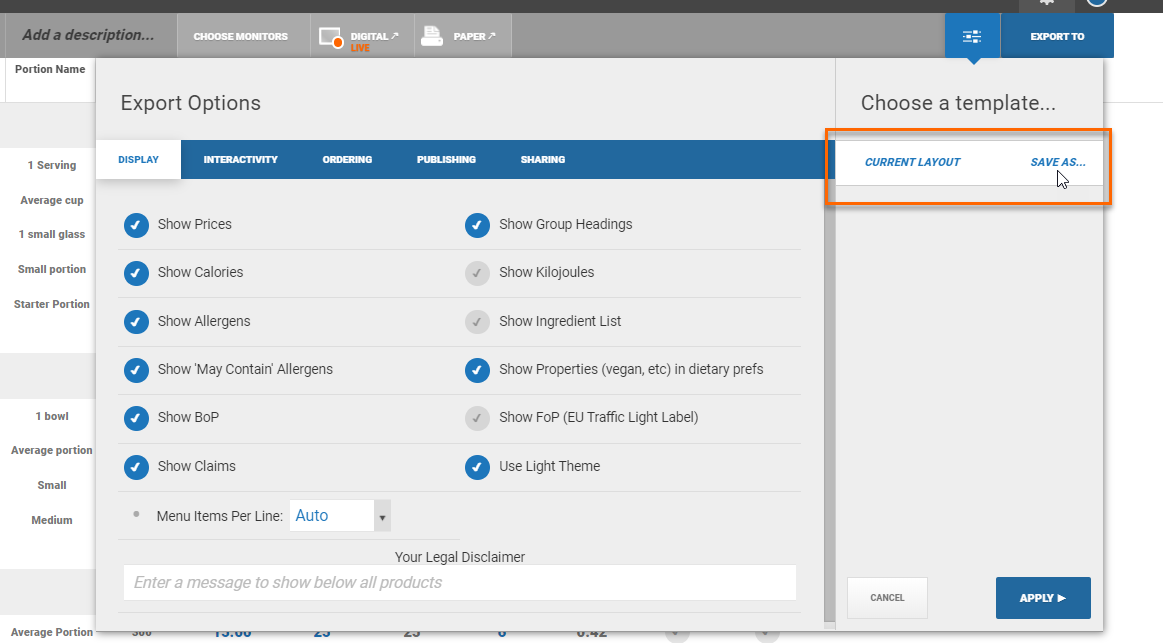Click the Digital live monitor icon
The width and height of the screenshot is (1163, 643).
pos(331,37)
